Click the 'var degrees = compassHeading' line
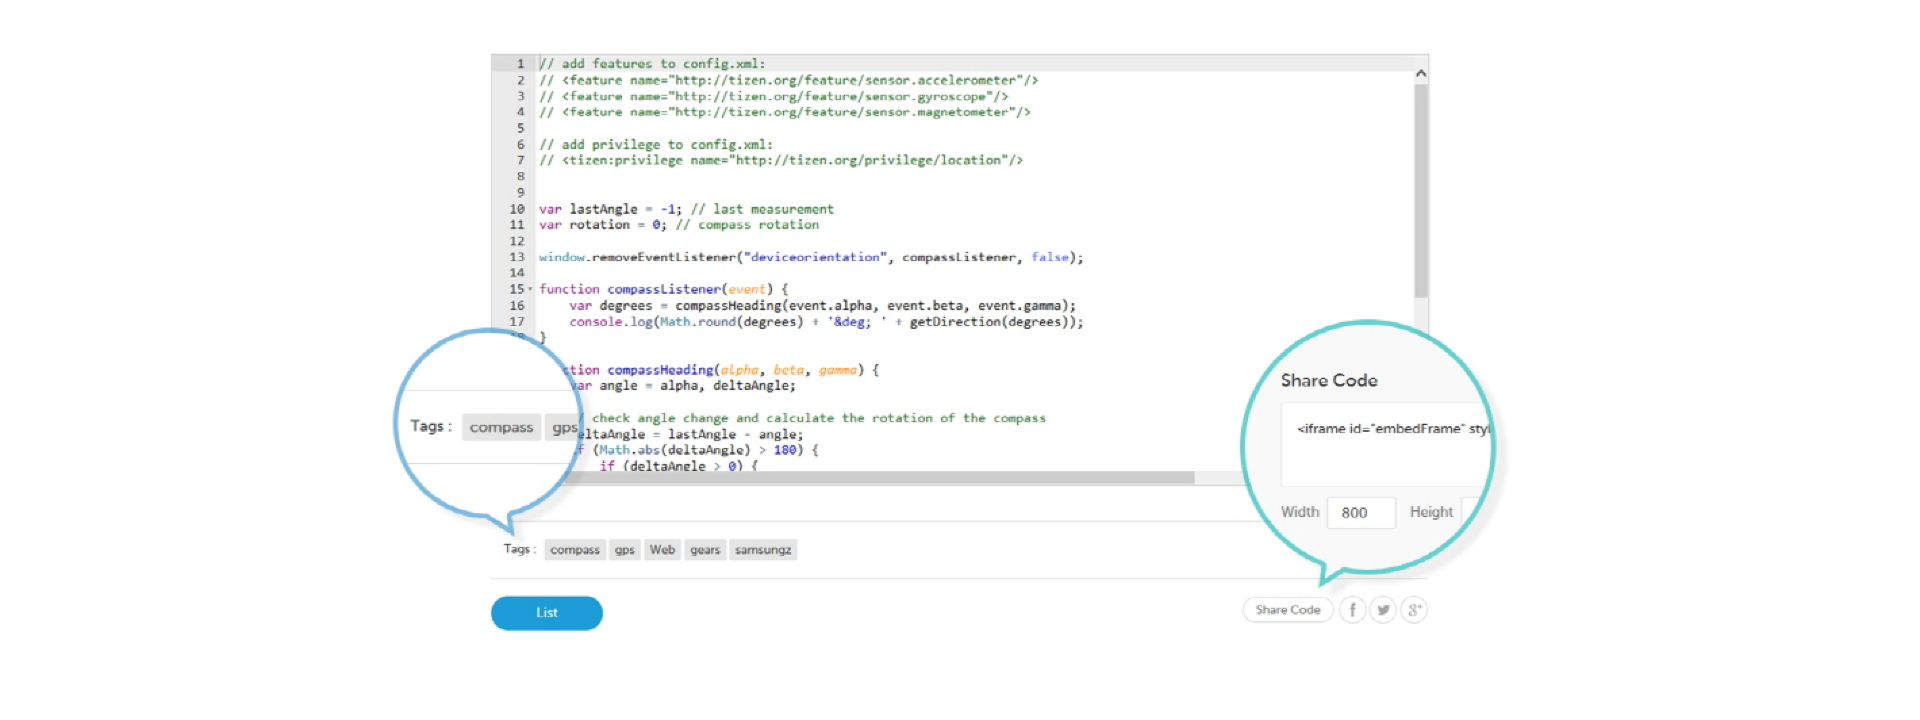Screen dimensions: 1920x720 click(823, 306)
